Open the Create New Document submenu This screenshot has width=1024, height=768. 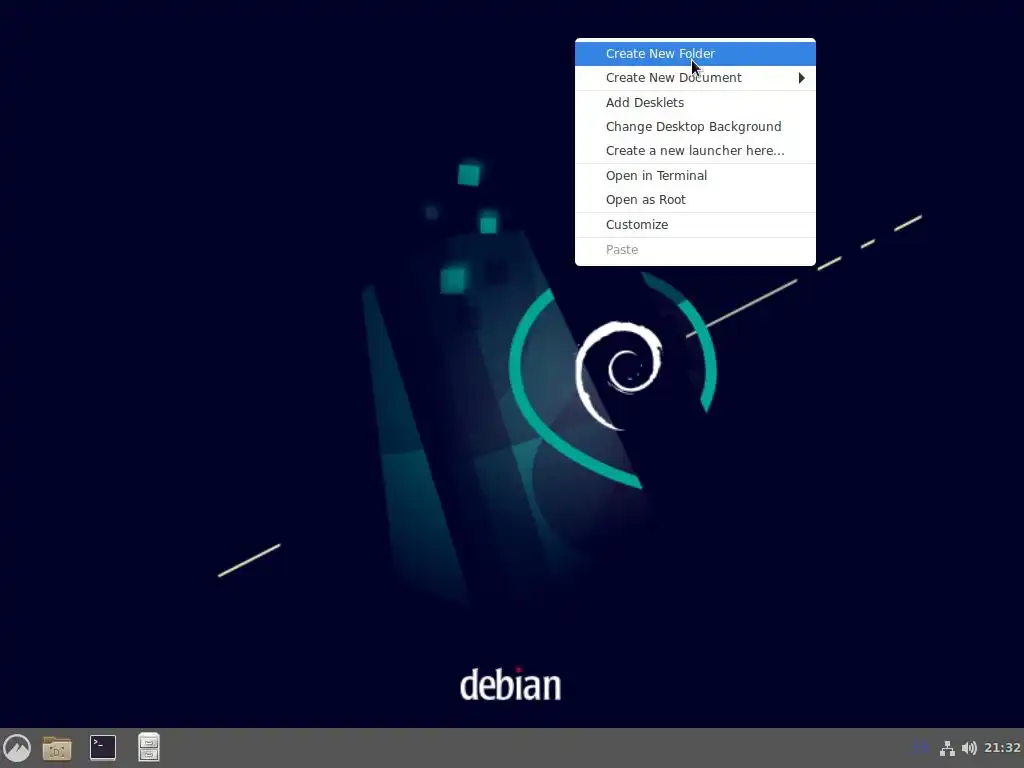[x=695, y=78]
